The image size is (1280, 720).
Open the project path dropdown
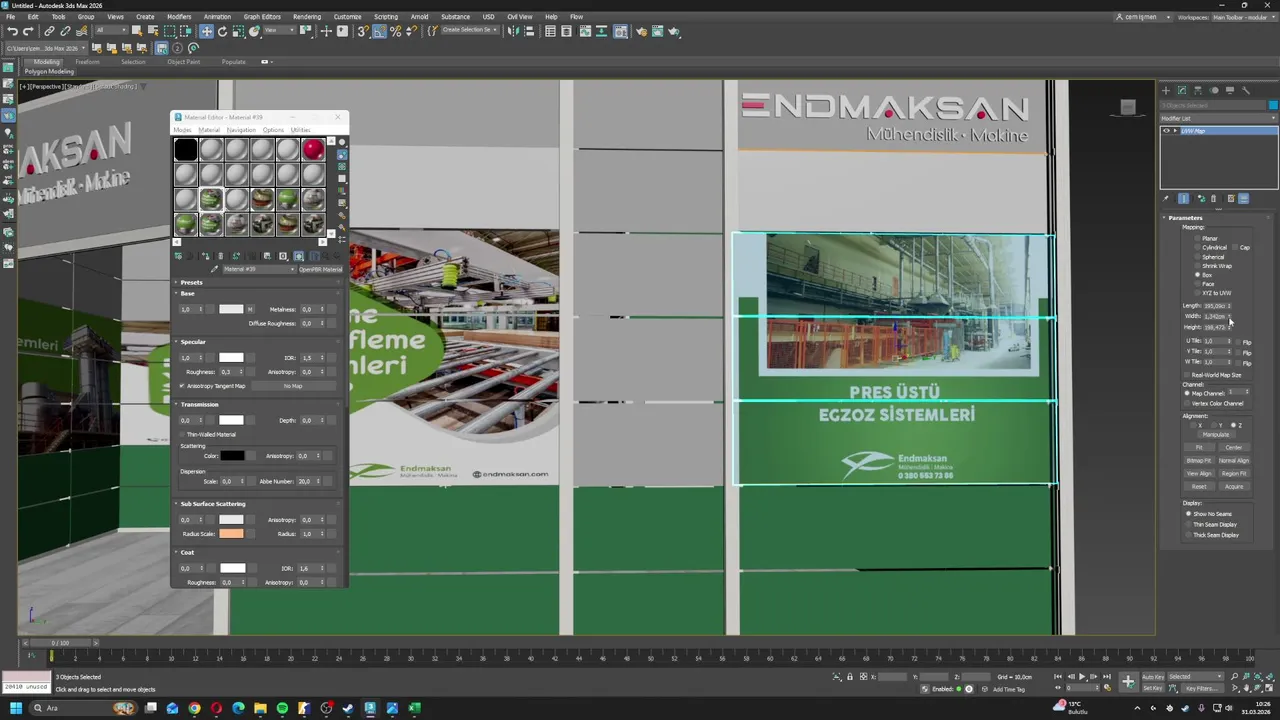point(44,48)
